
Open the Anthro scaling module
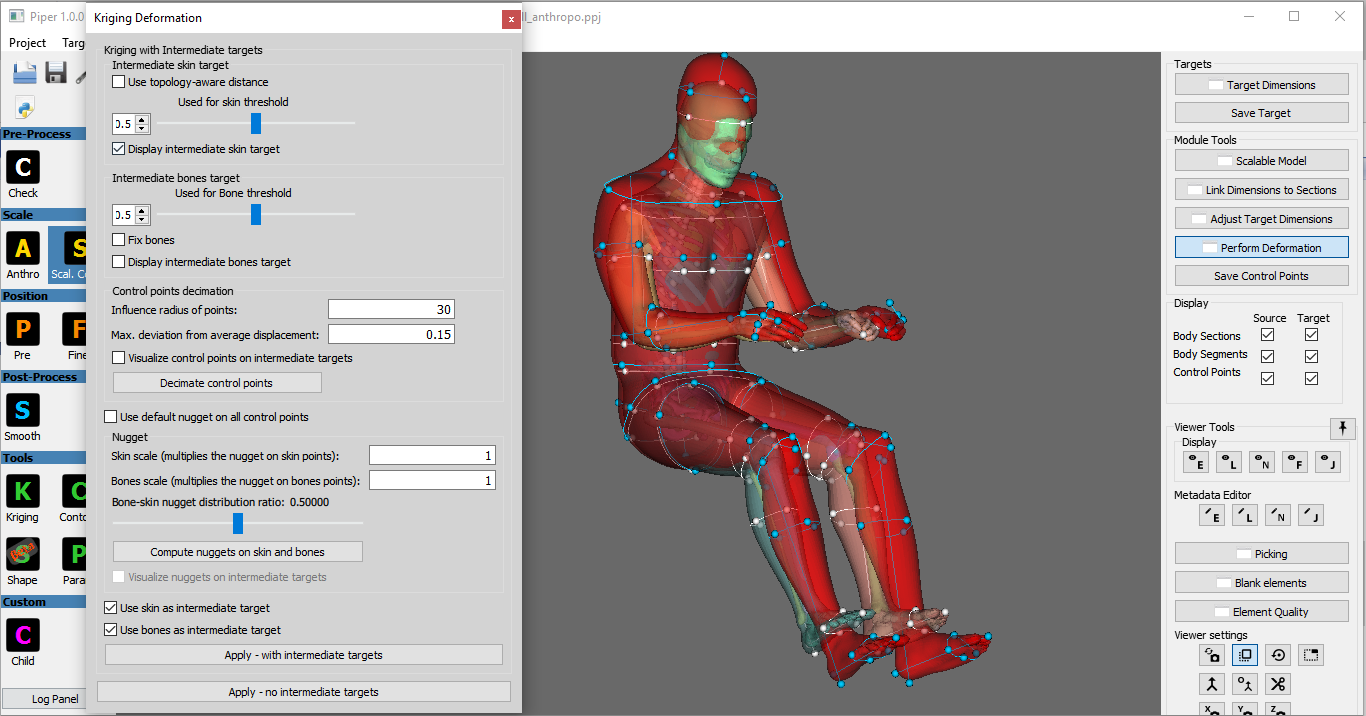pos(23,248)
